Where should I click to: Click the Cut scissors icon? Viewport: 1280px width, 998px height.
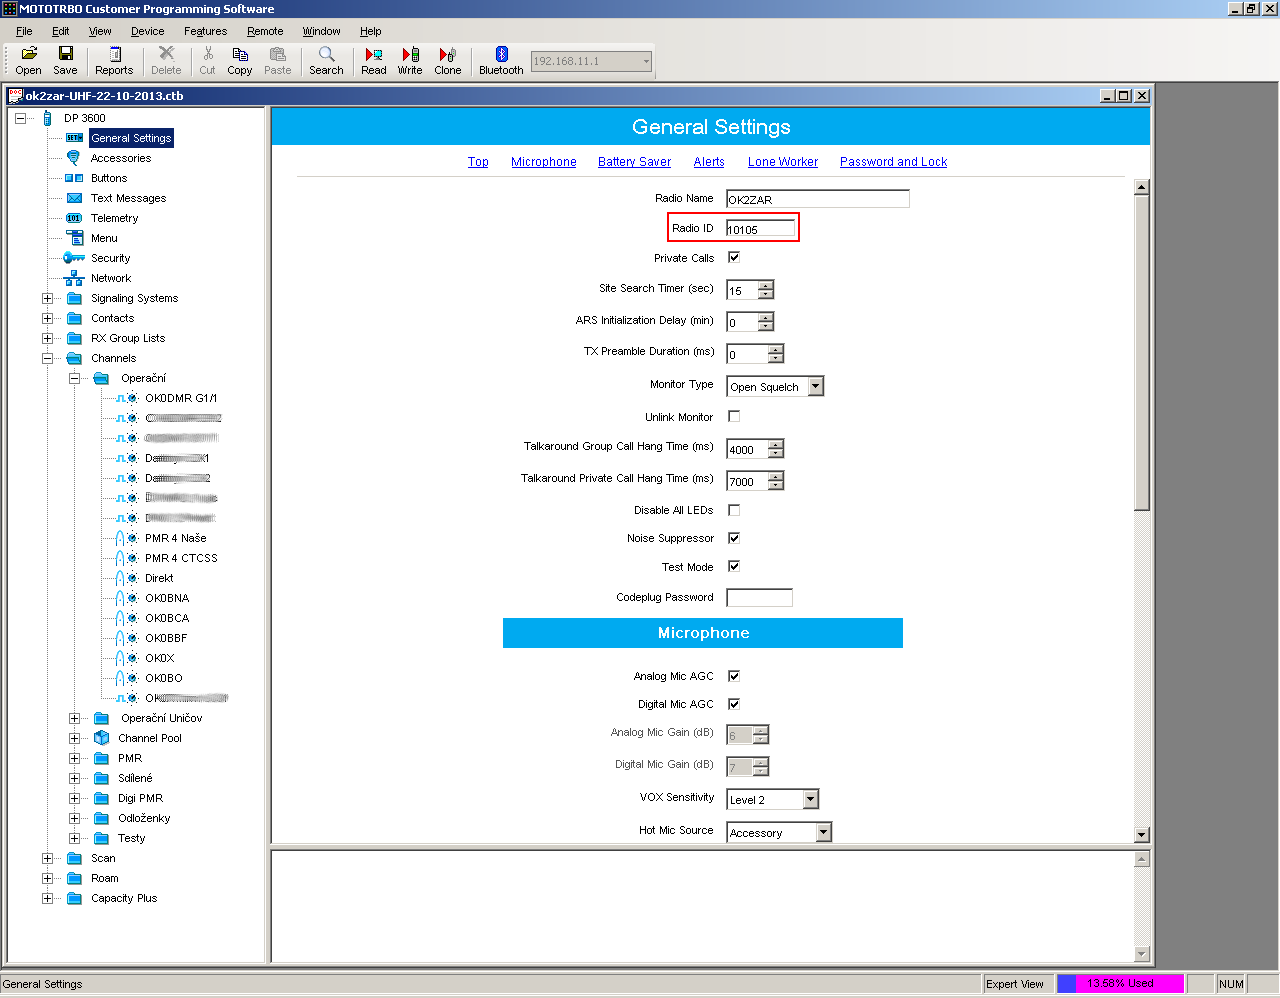coord(207,60)
